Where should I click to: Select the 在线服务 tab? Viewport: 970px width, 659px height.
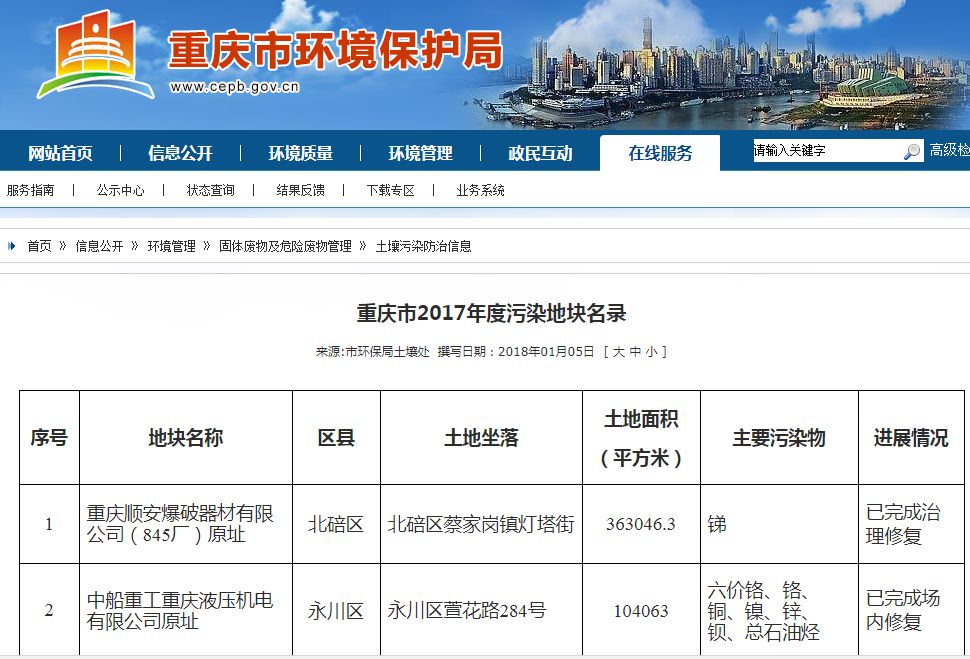pos(660,153)
